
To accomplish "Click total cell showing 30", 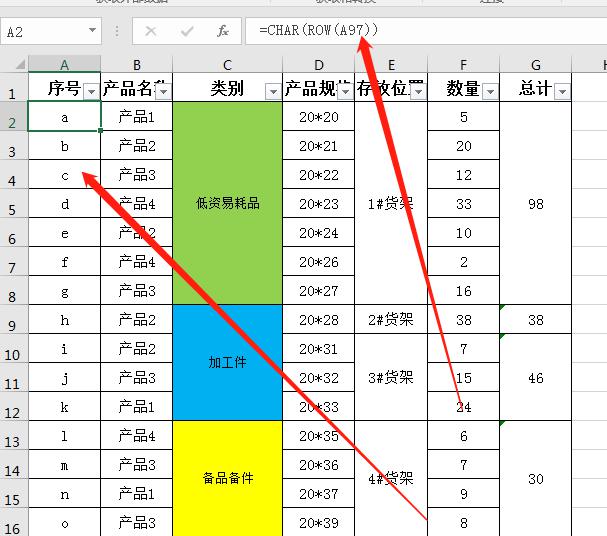I will (x=536, y=479).
